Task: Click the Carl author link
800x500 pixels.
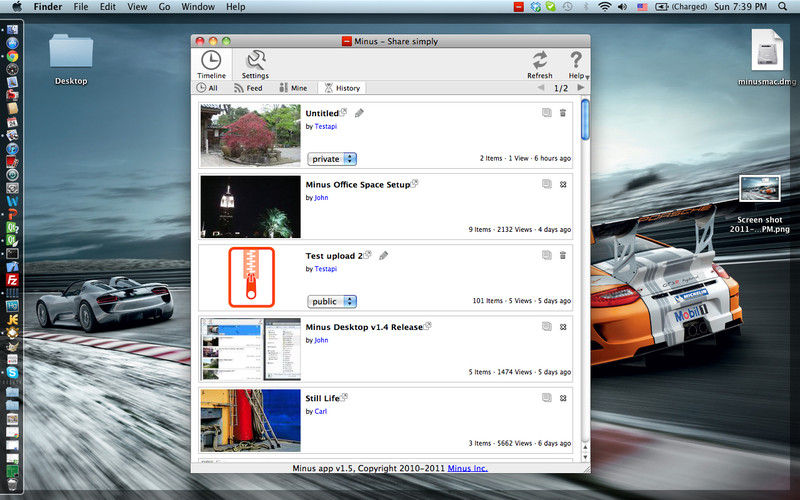Action: tap(320, 411)
